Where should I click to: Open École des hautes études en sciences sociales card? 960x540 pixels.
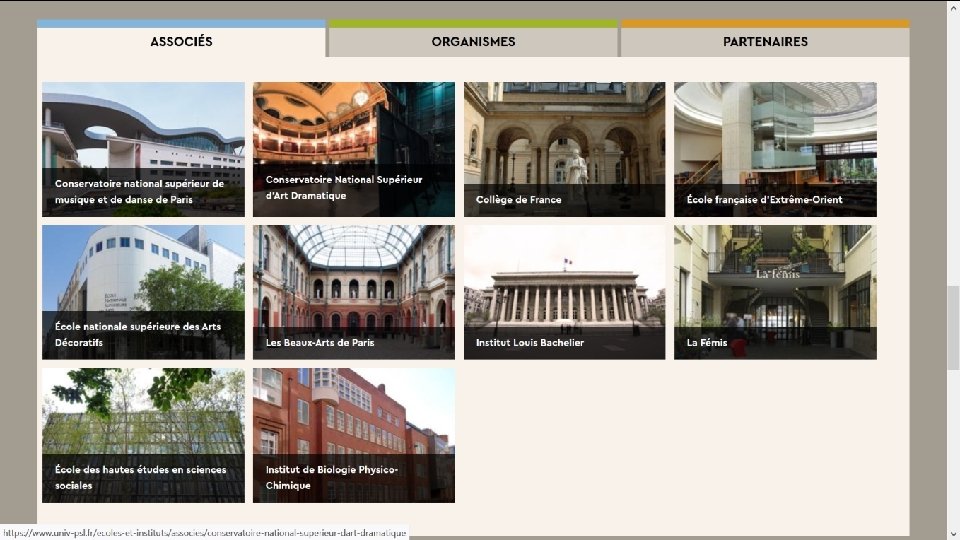click(x=143, y=435)
